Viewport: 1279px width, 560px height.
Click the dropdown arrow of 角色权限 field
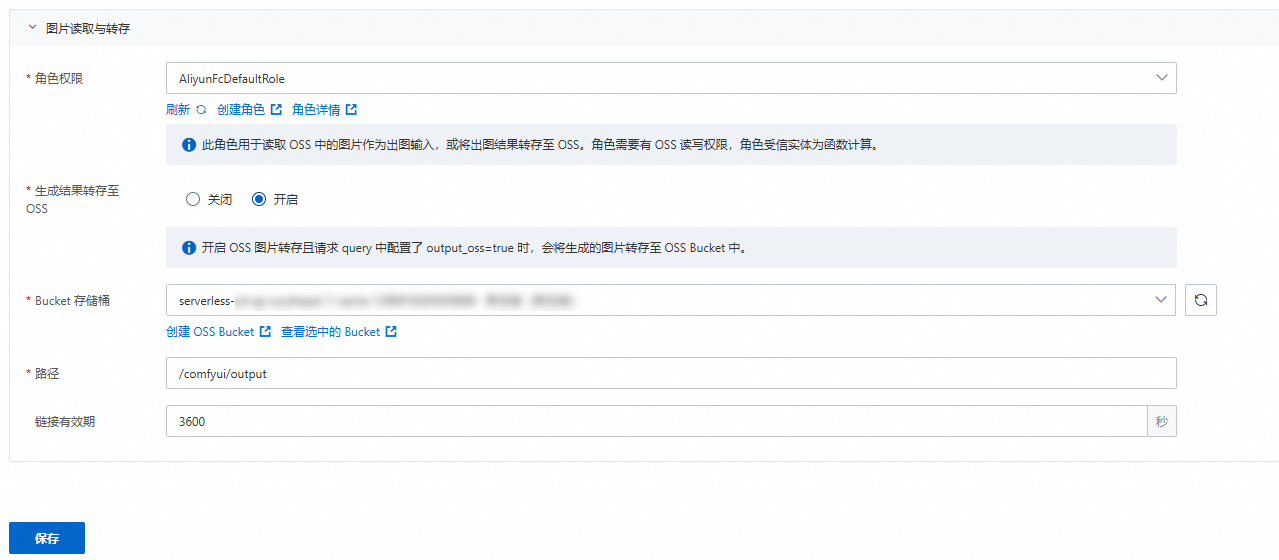pyautogui.click(x=1161, y=78)
